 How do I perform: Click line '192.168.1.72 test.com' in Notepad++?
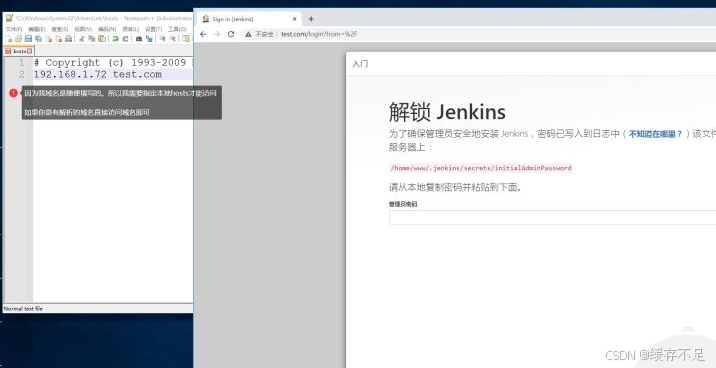click(98, 74)
